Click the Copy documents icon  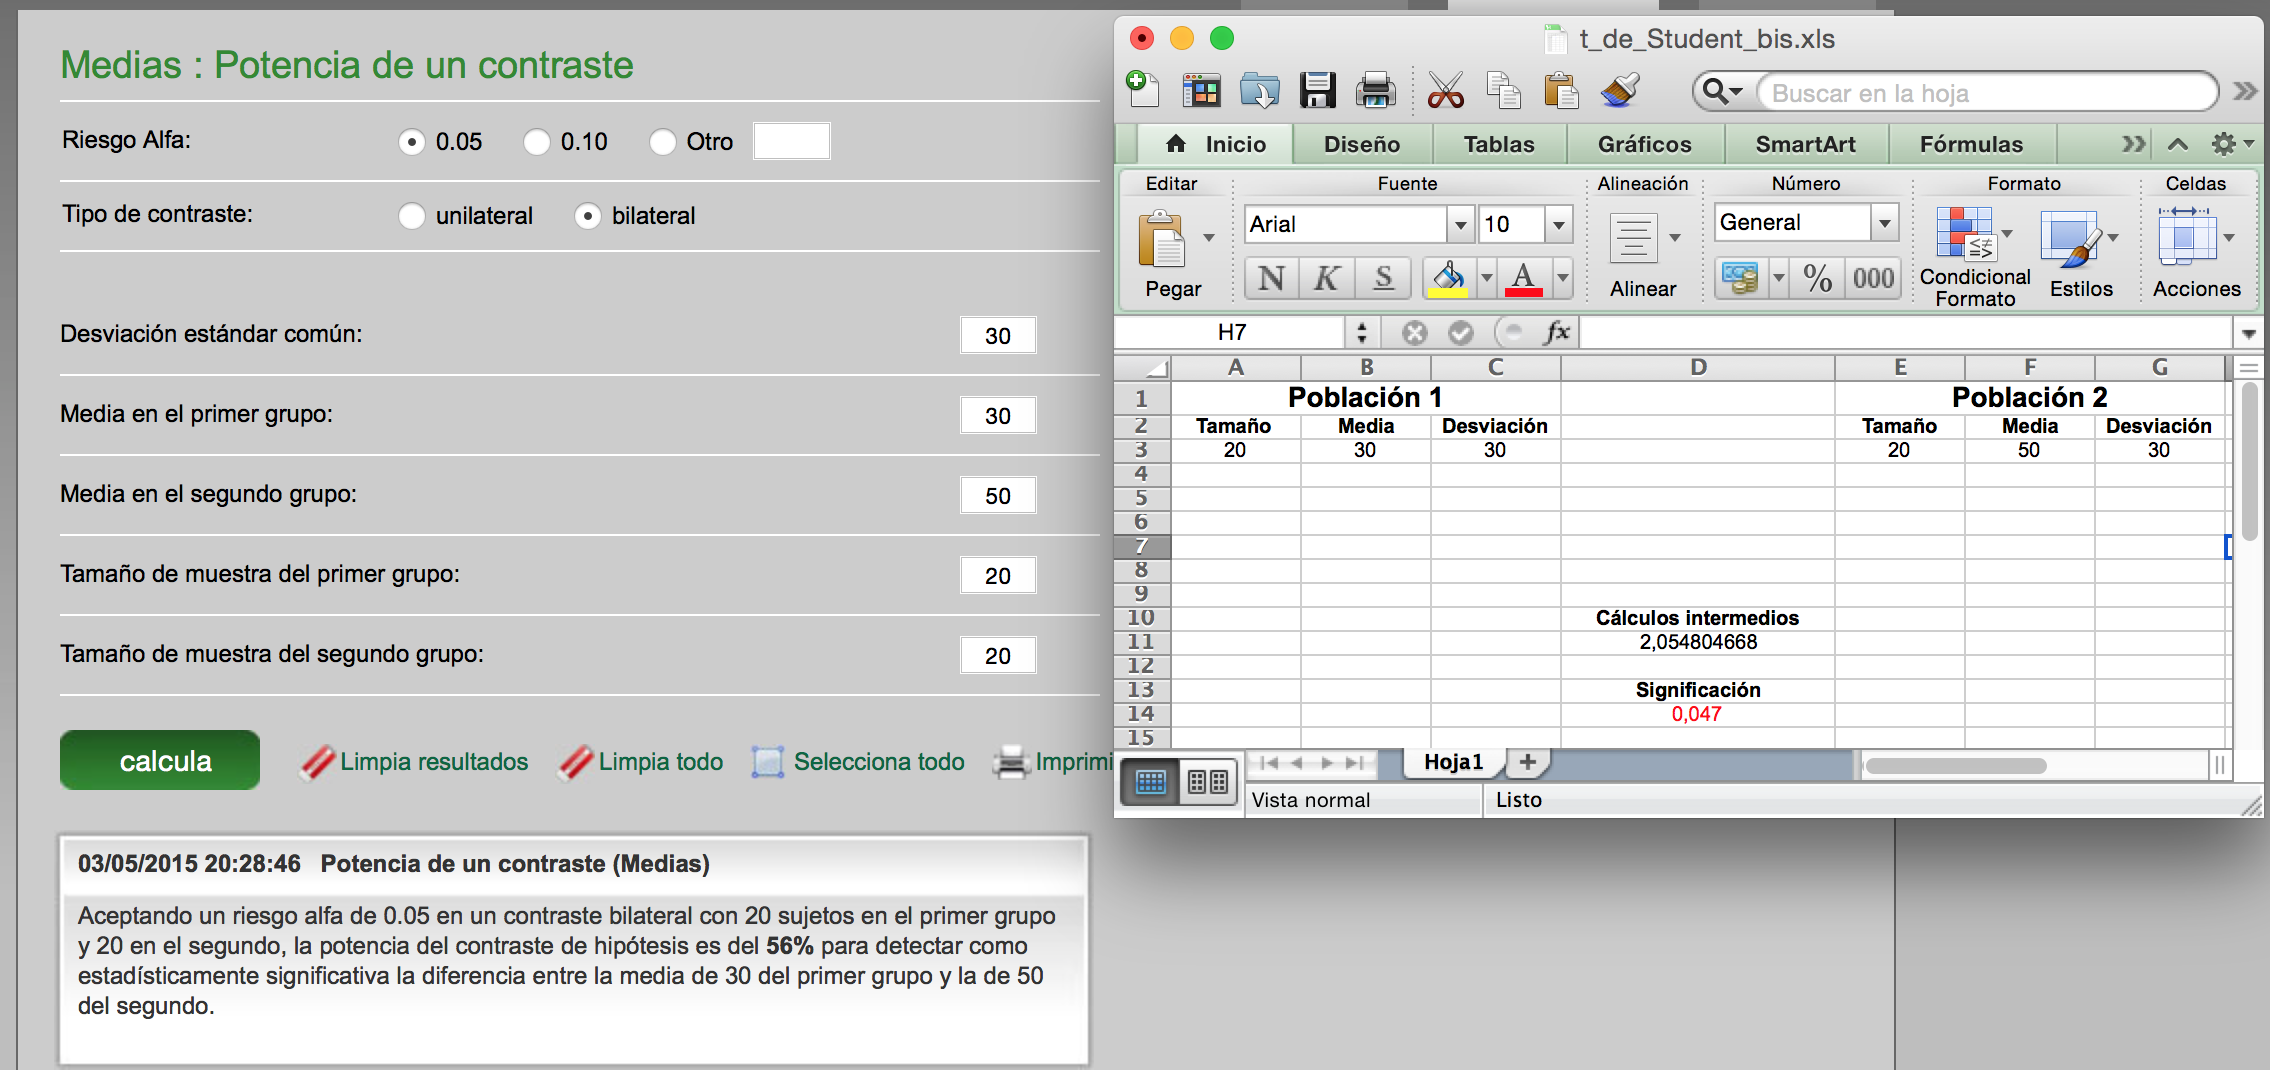(x=1502, y=91)
